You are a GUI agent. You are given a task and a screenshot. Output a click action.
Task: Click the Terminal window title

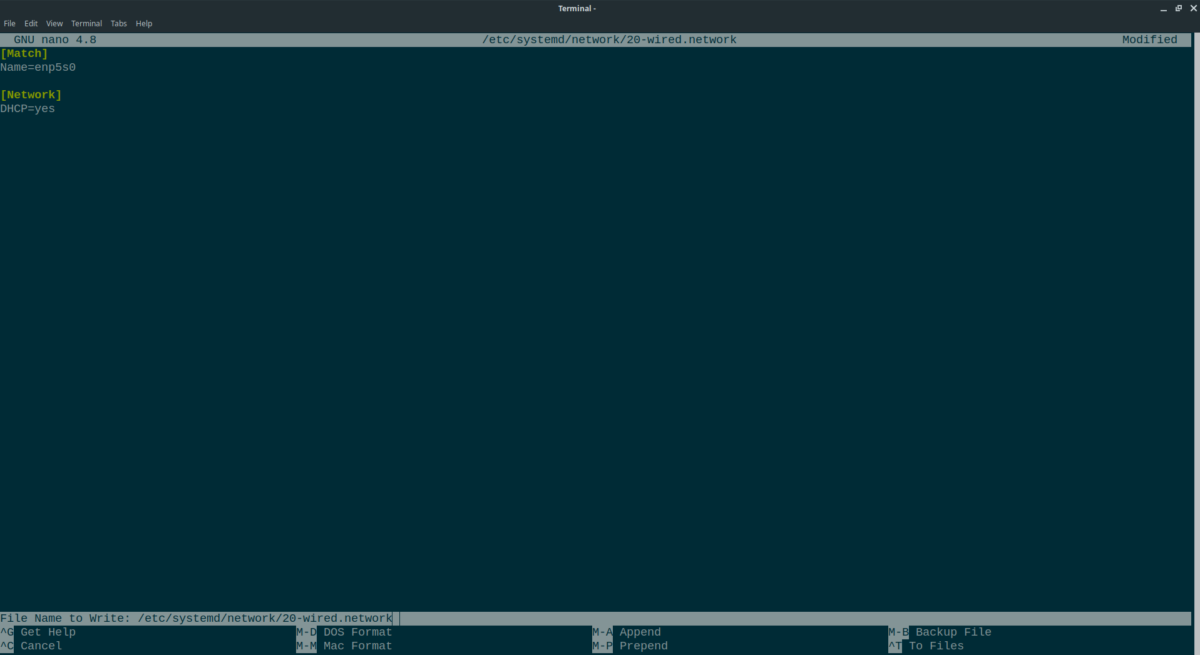[577, 8]
